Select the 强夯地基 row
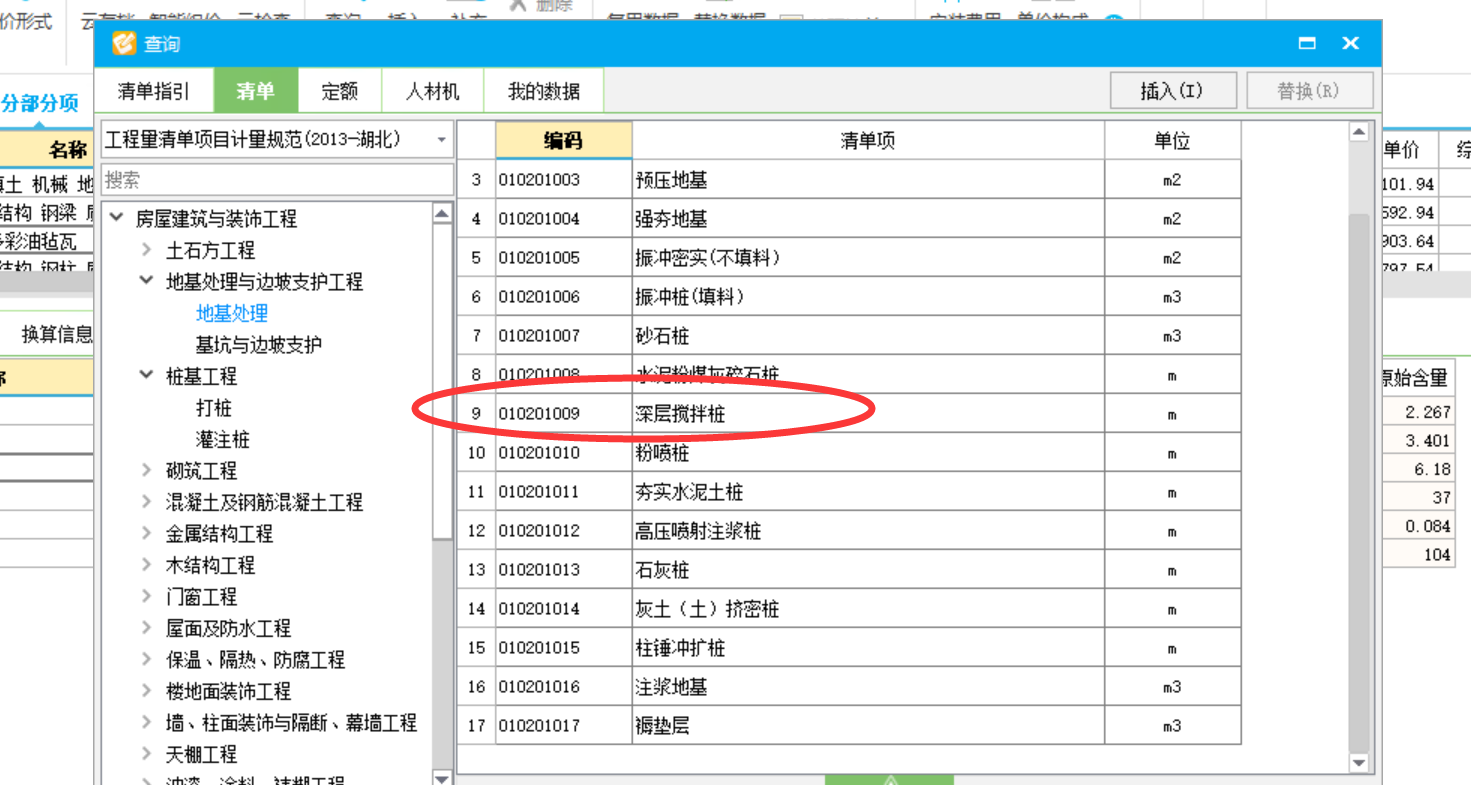 point(849,219)
